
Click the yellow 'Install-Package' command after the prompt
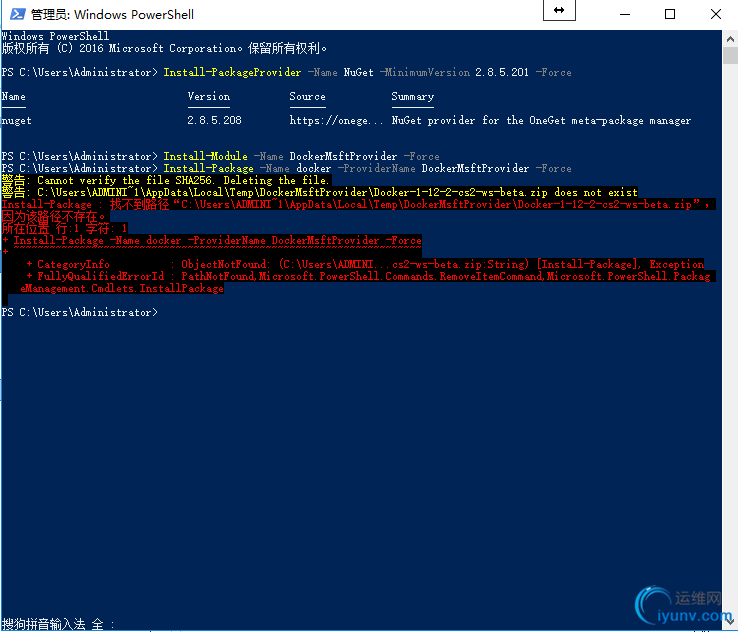(x=209, y=168)
